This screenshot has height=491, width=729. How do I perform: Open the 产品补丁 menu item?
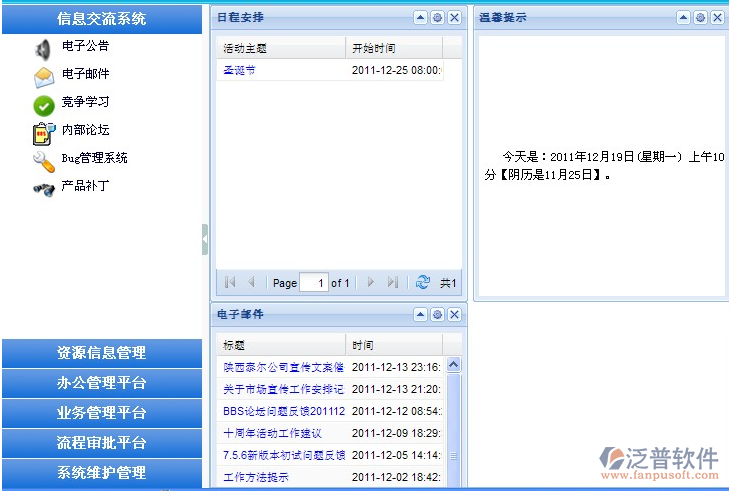tap(86, 186)
